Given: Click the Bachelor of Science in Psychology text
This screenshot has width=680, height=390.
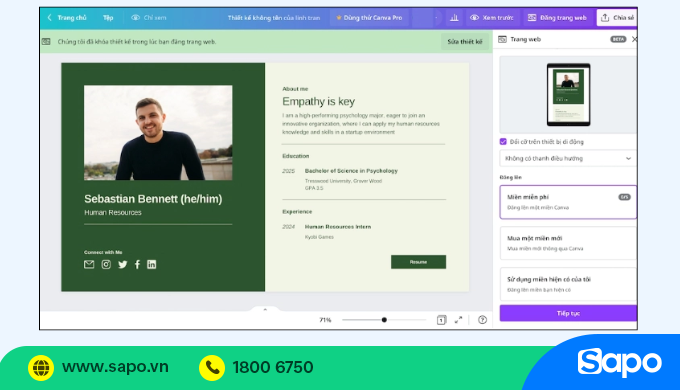Looking at the screenshot, I should tap(351, 171).
